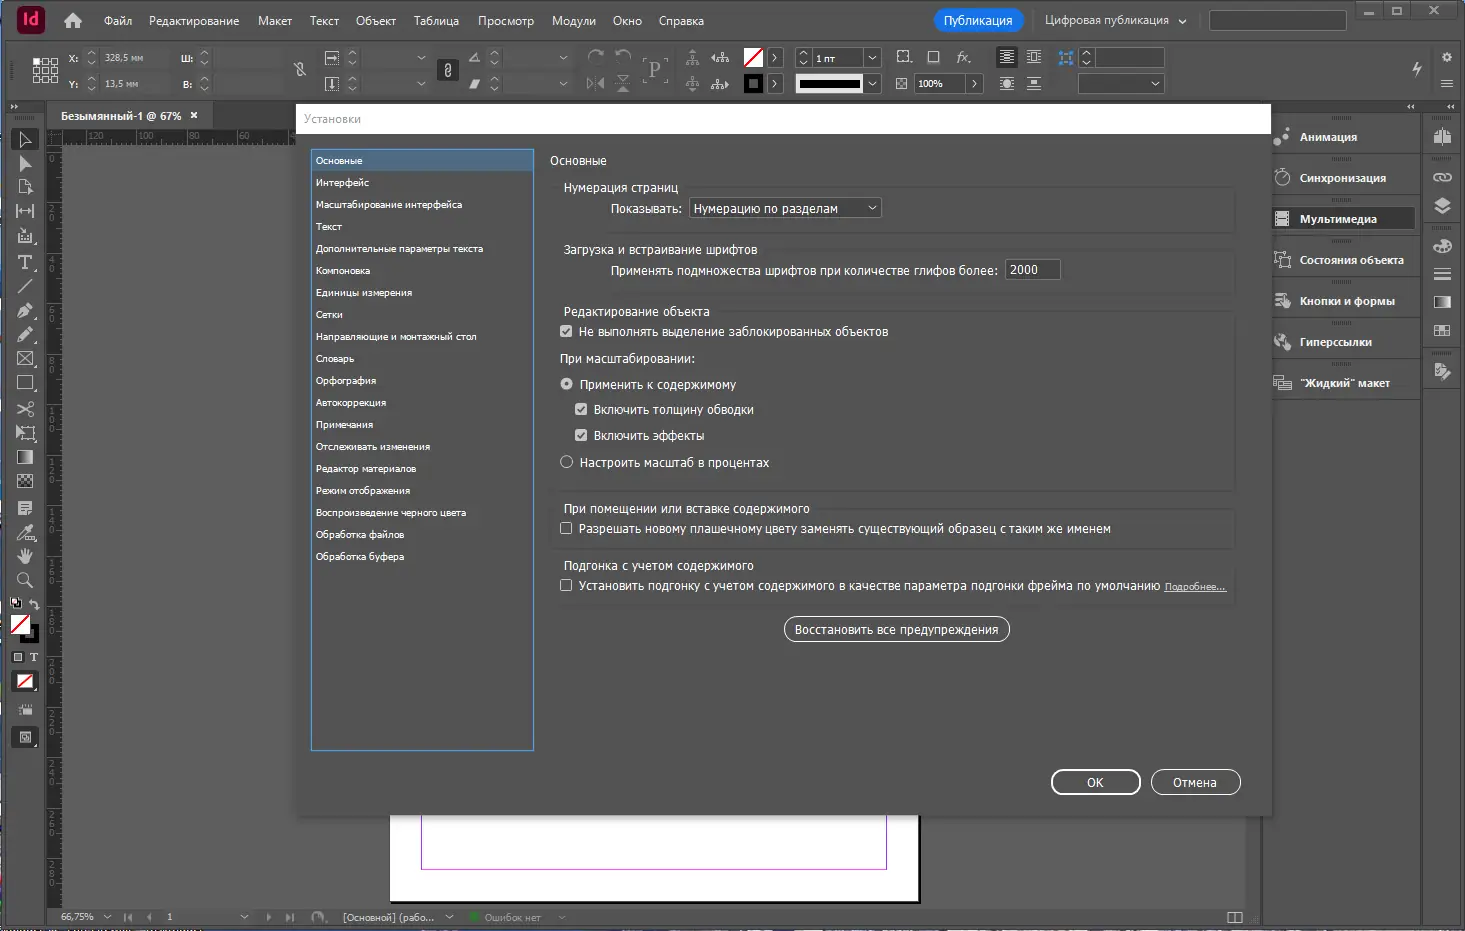Enable 'Разрешать новому плашечному цвету' checkbox
Screen dimensions: 1465x931
click(566, 529)
